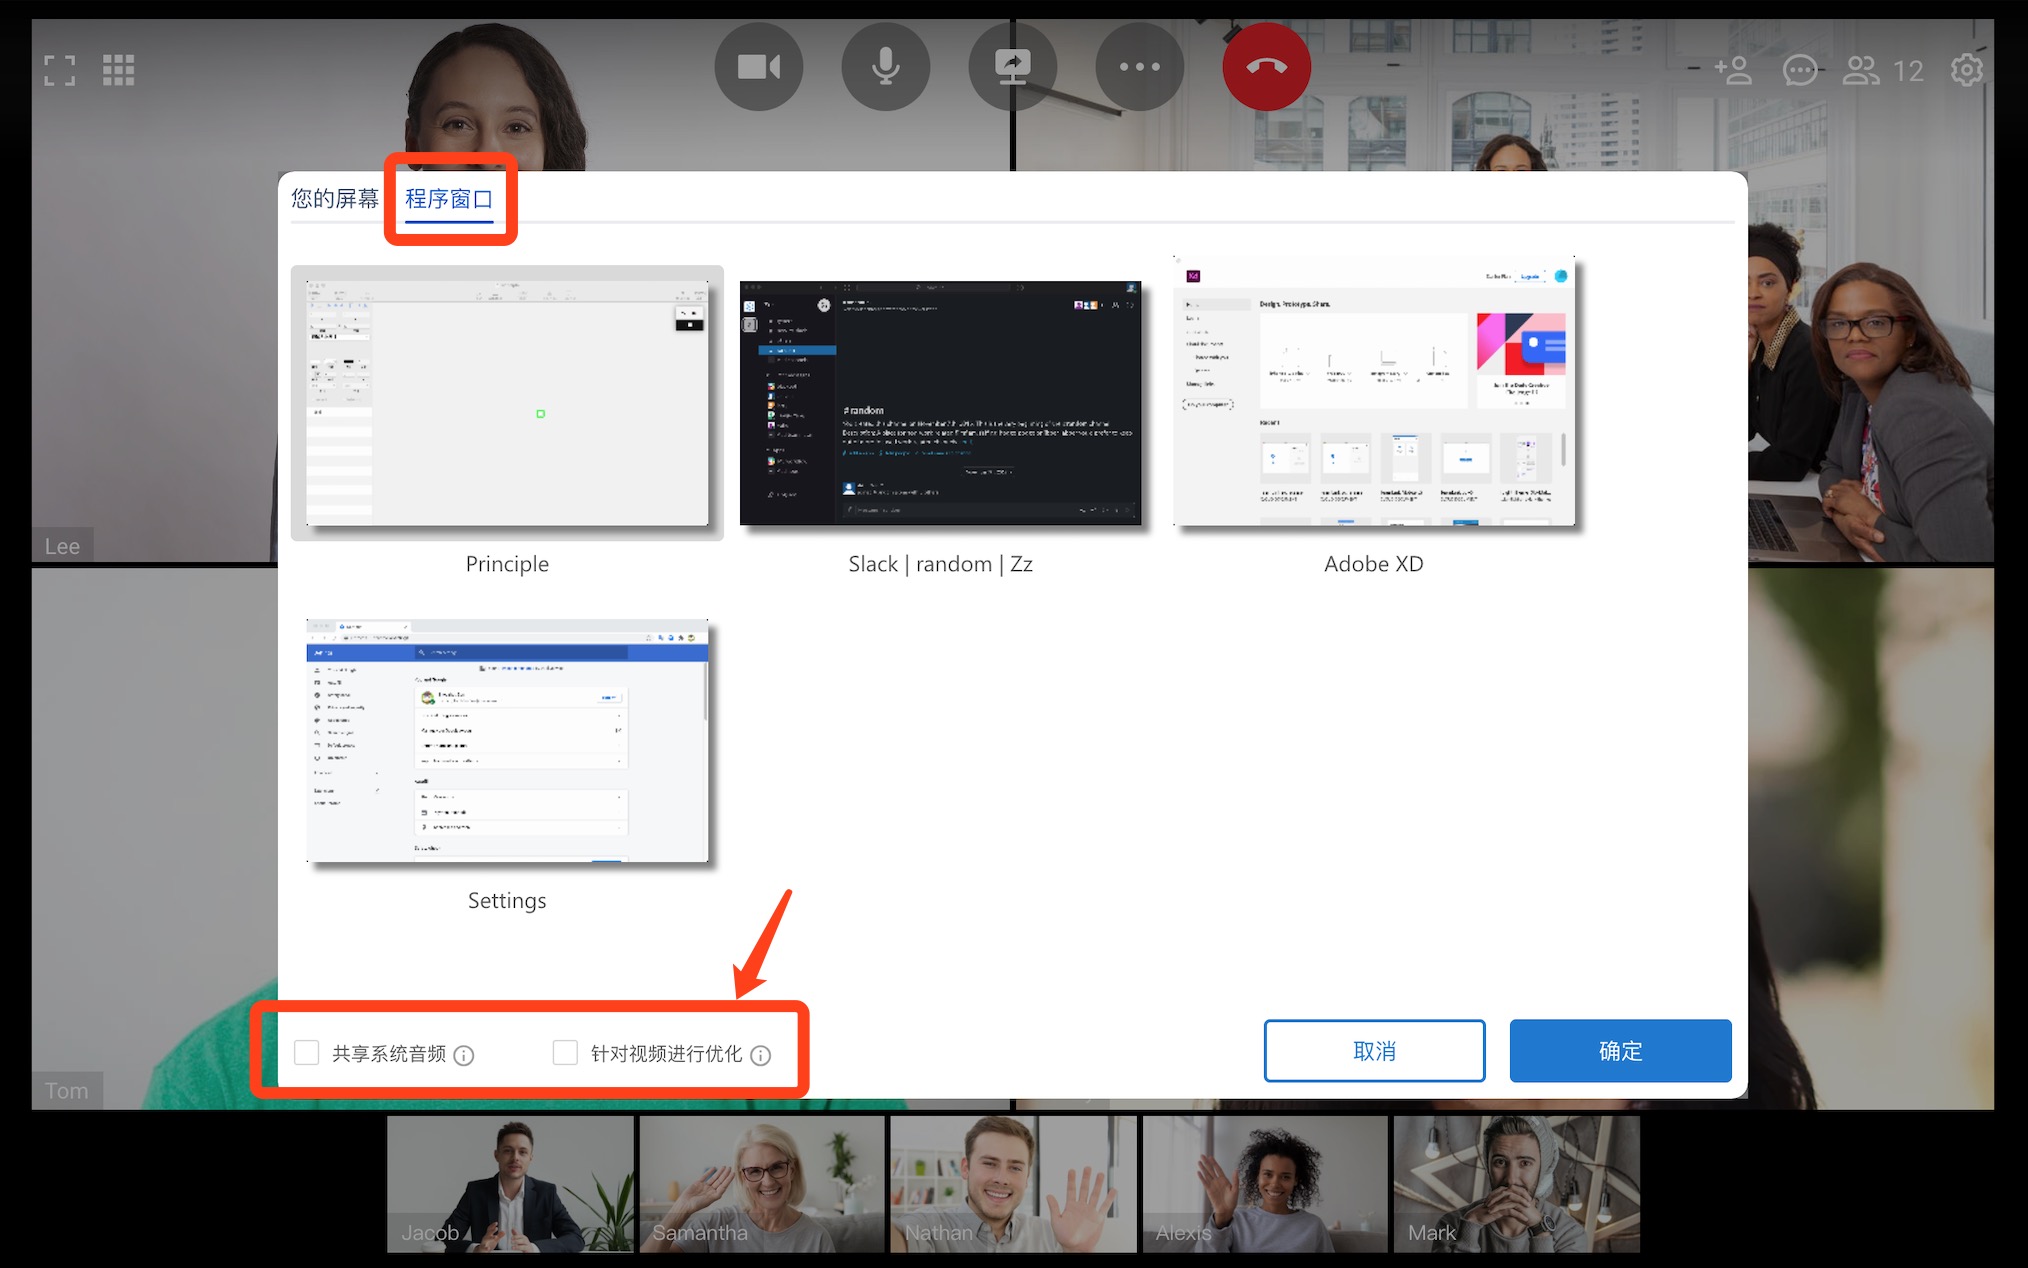End the call with red hangup button
This screenshot has width=2028, height=1268.
click(1266, 67)
